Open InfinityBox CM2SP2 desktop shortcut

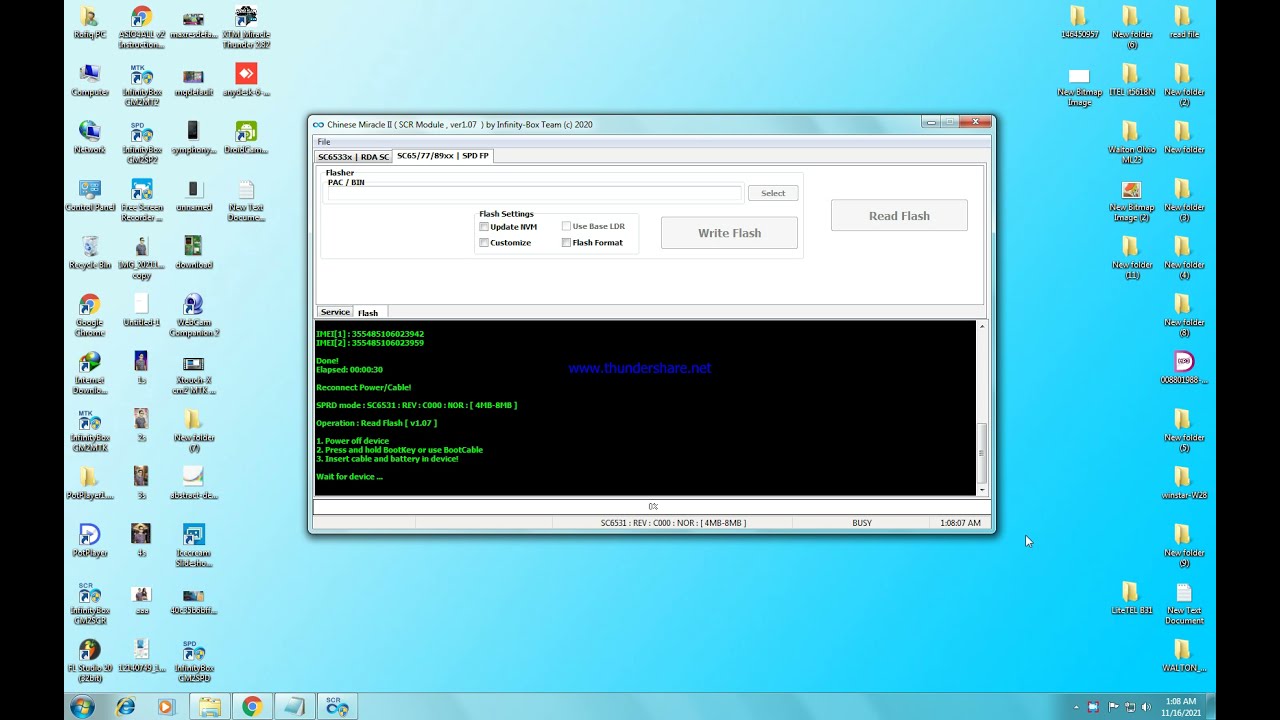[x=142, y=143]
